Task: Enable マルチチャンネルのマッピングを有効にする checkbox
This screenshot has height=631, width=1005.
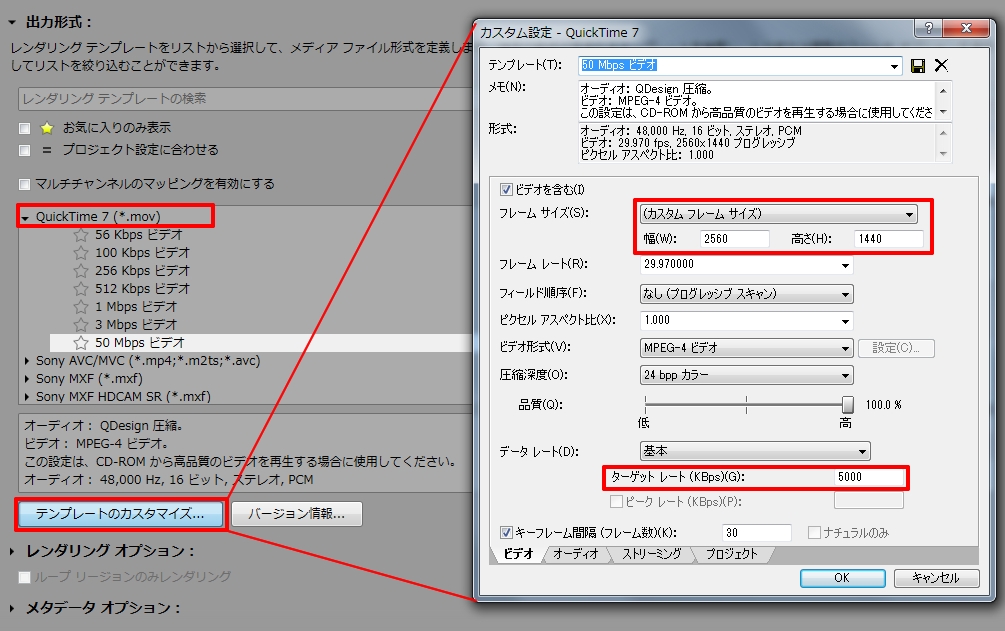Action: coord(24,185)
